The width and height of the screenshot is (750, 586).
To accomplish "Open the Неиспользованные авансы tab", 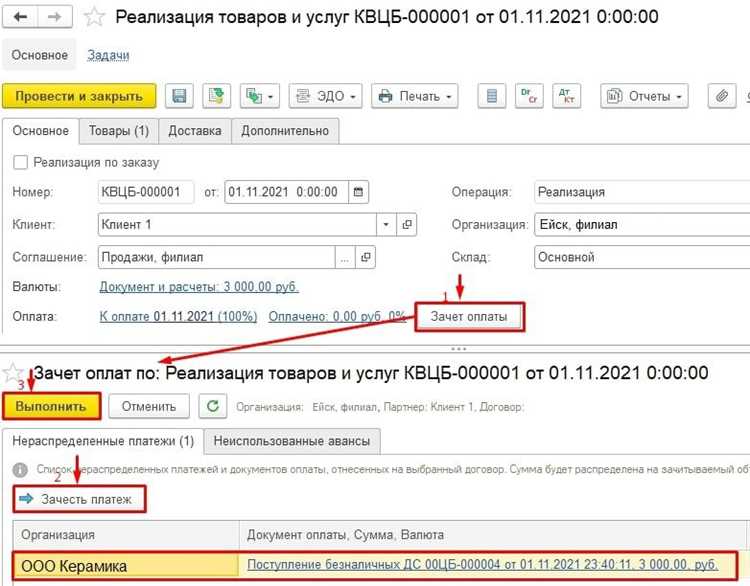I will 292,441.
